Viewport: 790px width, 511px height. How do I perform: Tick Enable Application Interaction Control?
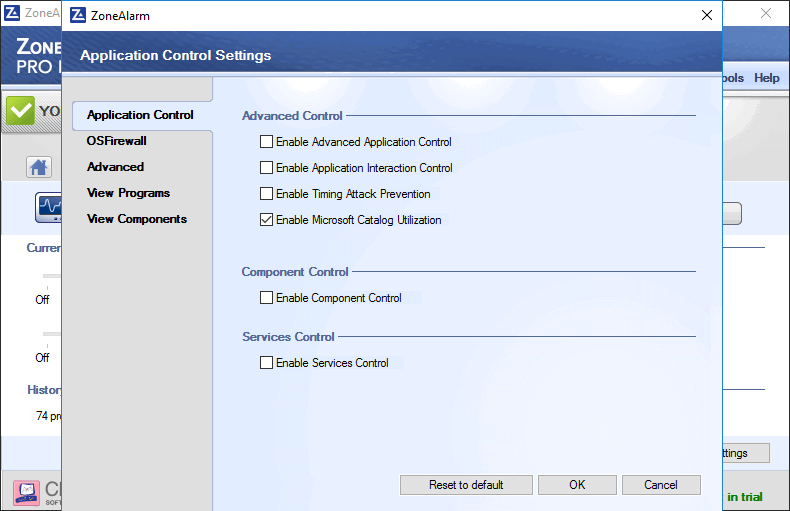click(267, 168)
